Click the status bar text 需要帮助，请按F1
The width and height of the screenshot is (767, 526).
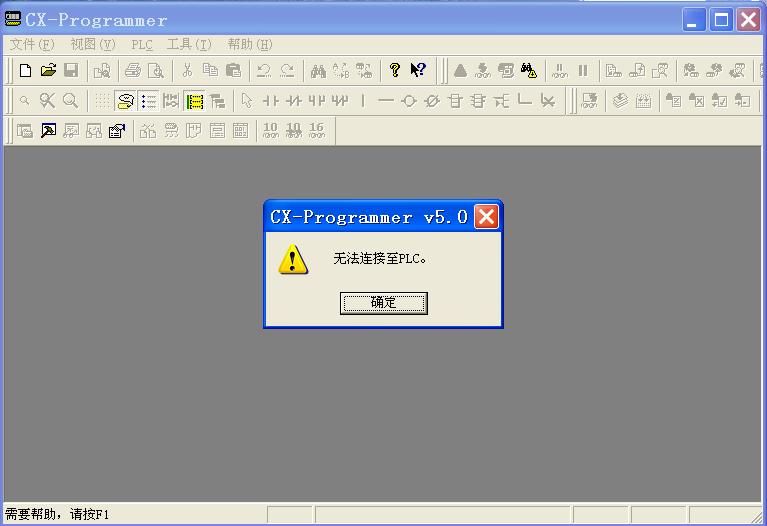pos(57,514)
